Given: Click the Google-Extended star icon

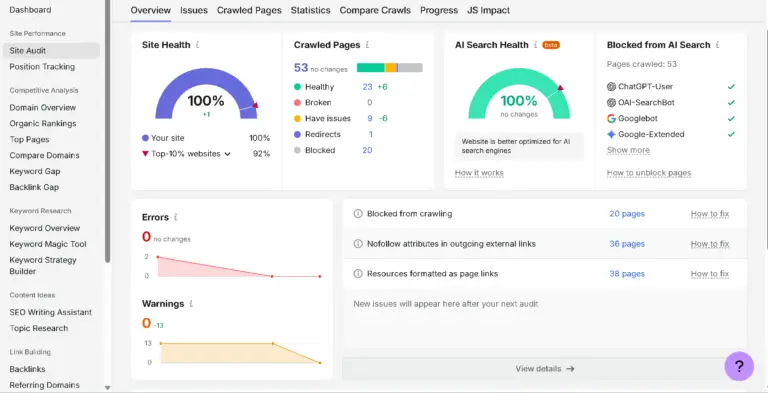Looking at the screenshot, I should (x=611, y=134).
